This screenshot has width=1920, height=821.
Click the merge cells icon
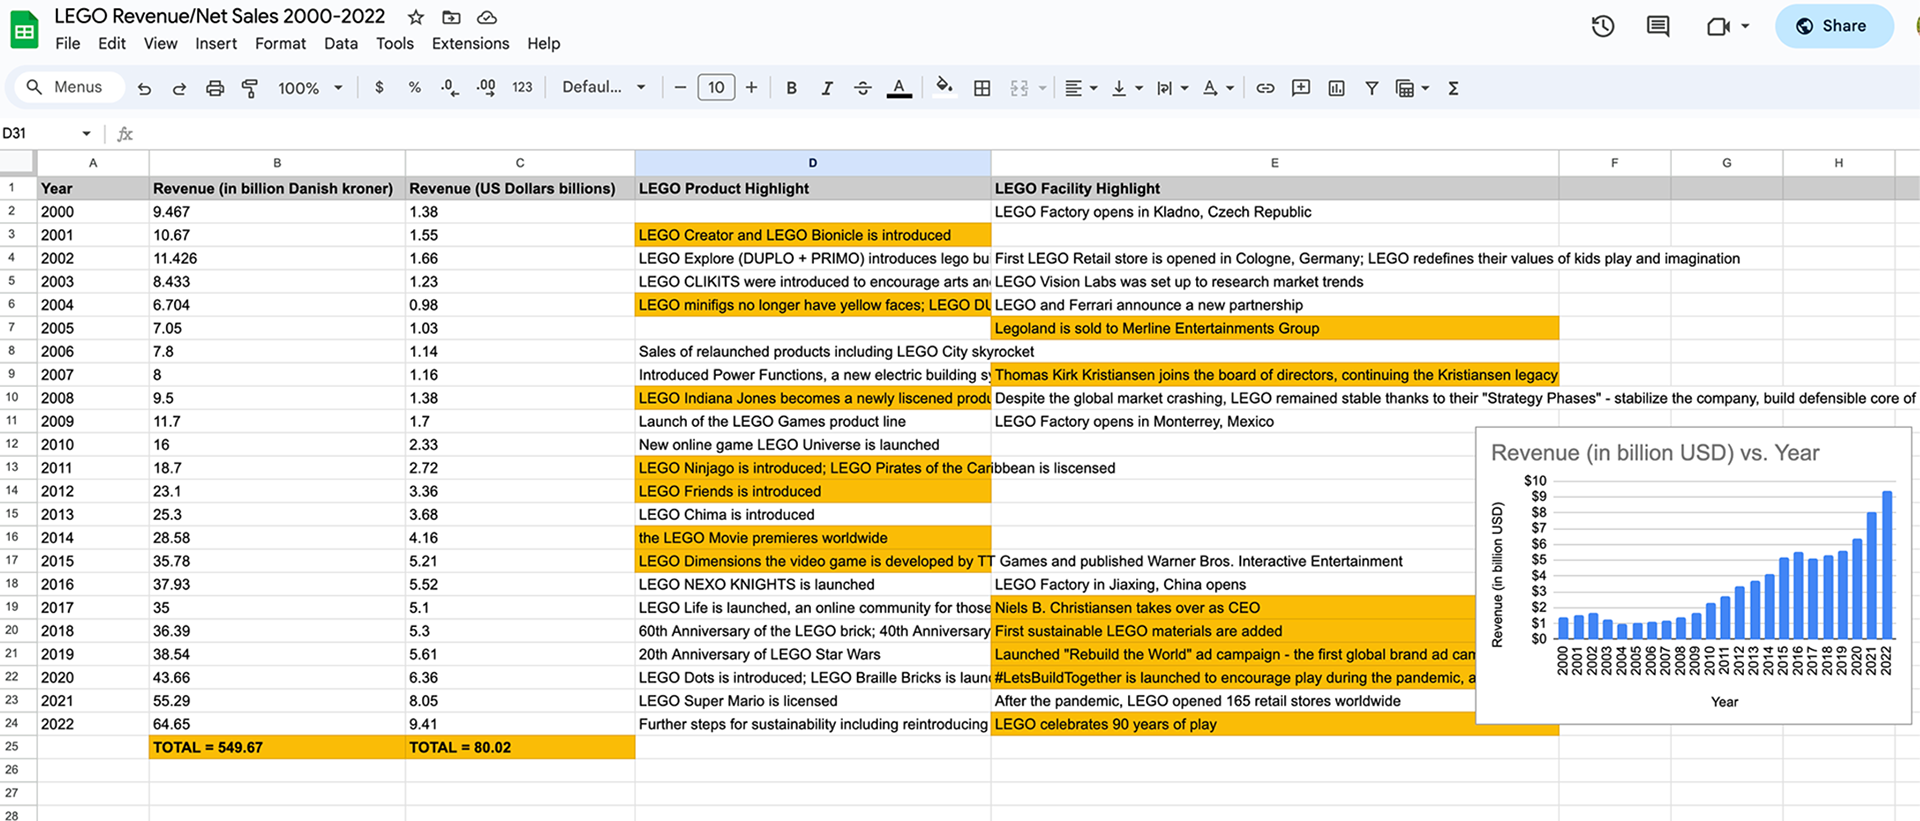click(x=1019, y=88)
